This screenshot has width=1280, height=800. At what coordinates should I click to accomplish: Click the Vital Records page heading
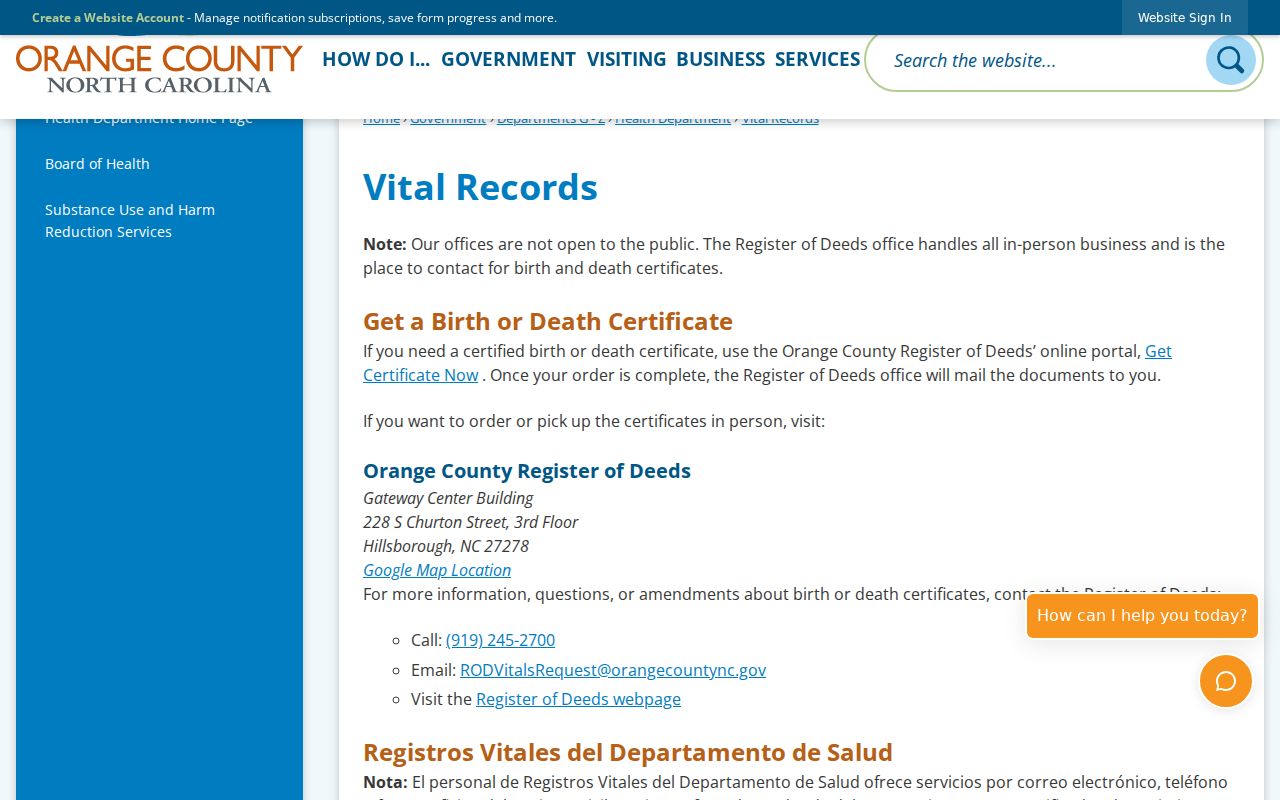click(480, 187)
